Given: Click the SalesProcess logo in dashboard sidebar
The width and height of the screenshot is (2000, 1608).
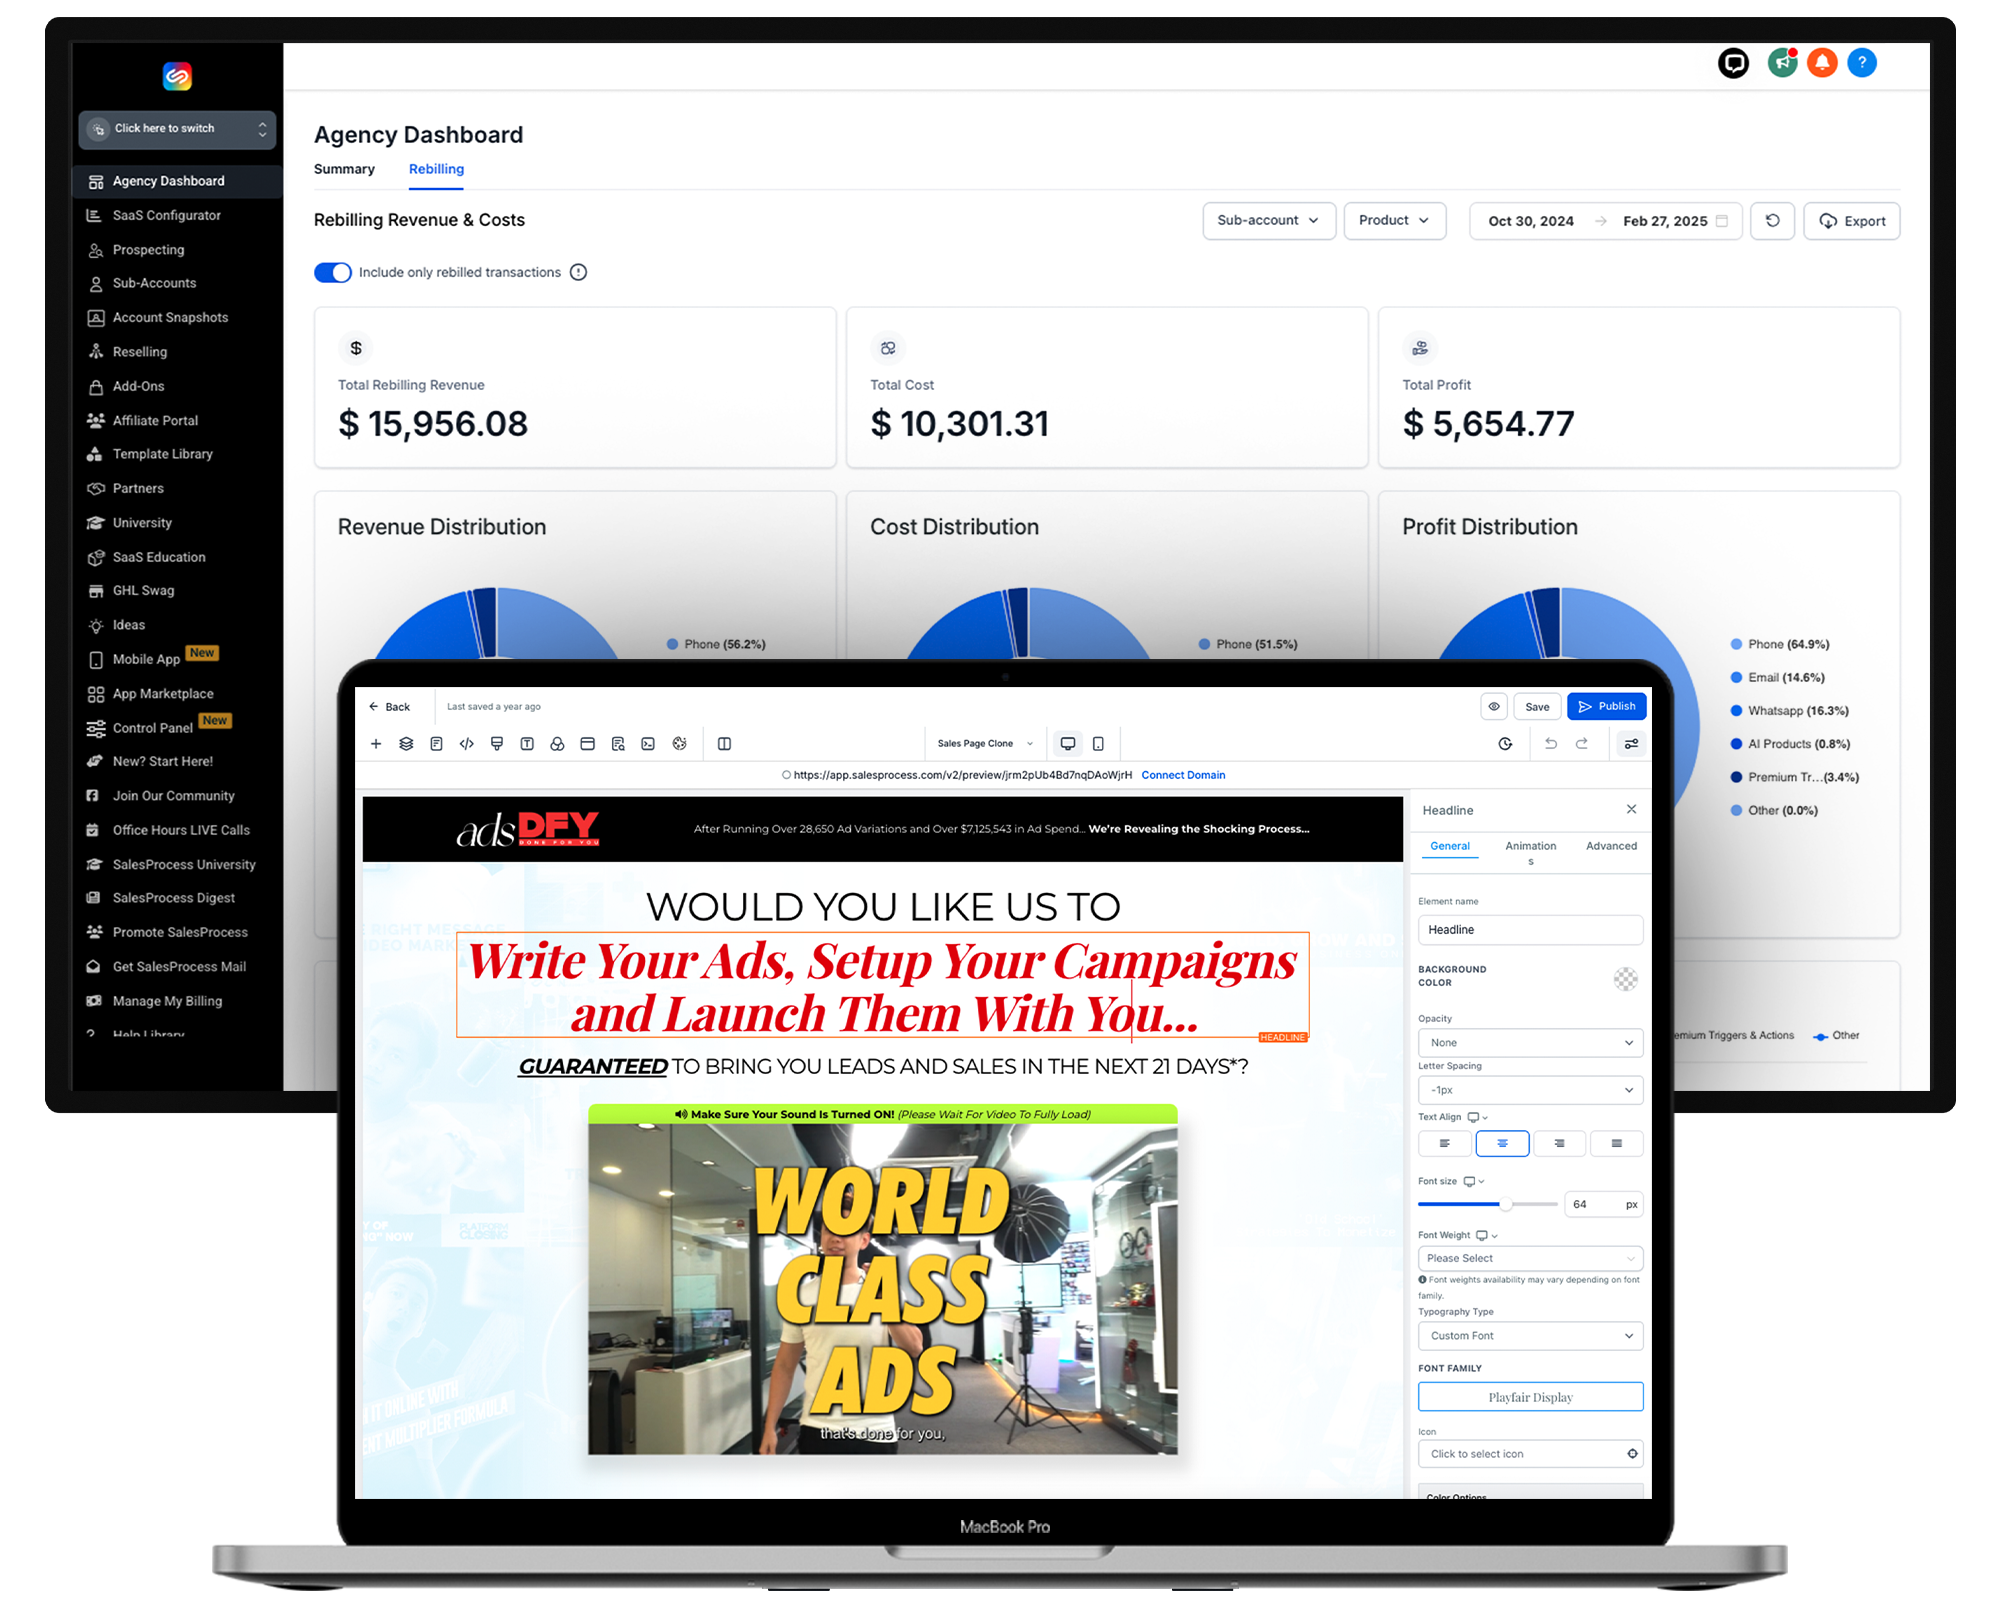Looking at the screenshot, I should 177,76.
